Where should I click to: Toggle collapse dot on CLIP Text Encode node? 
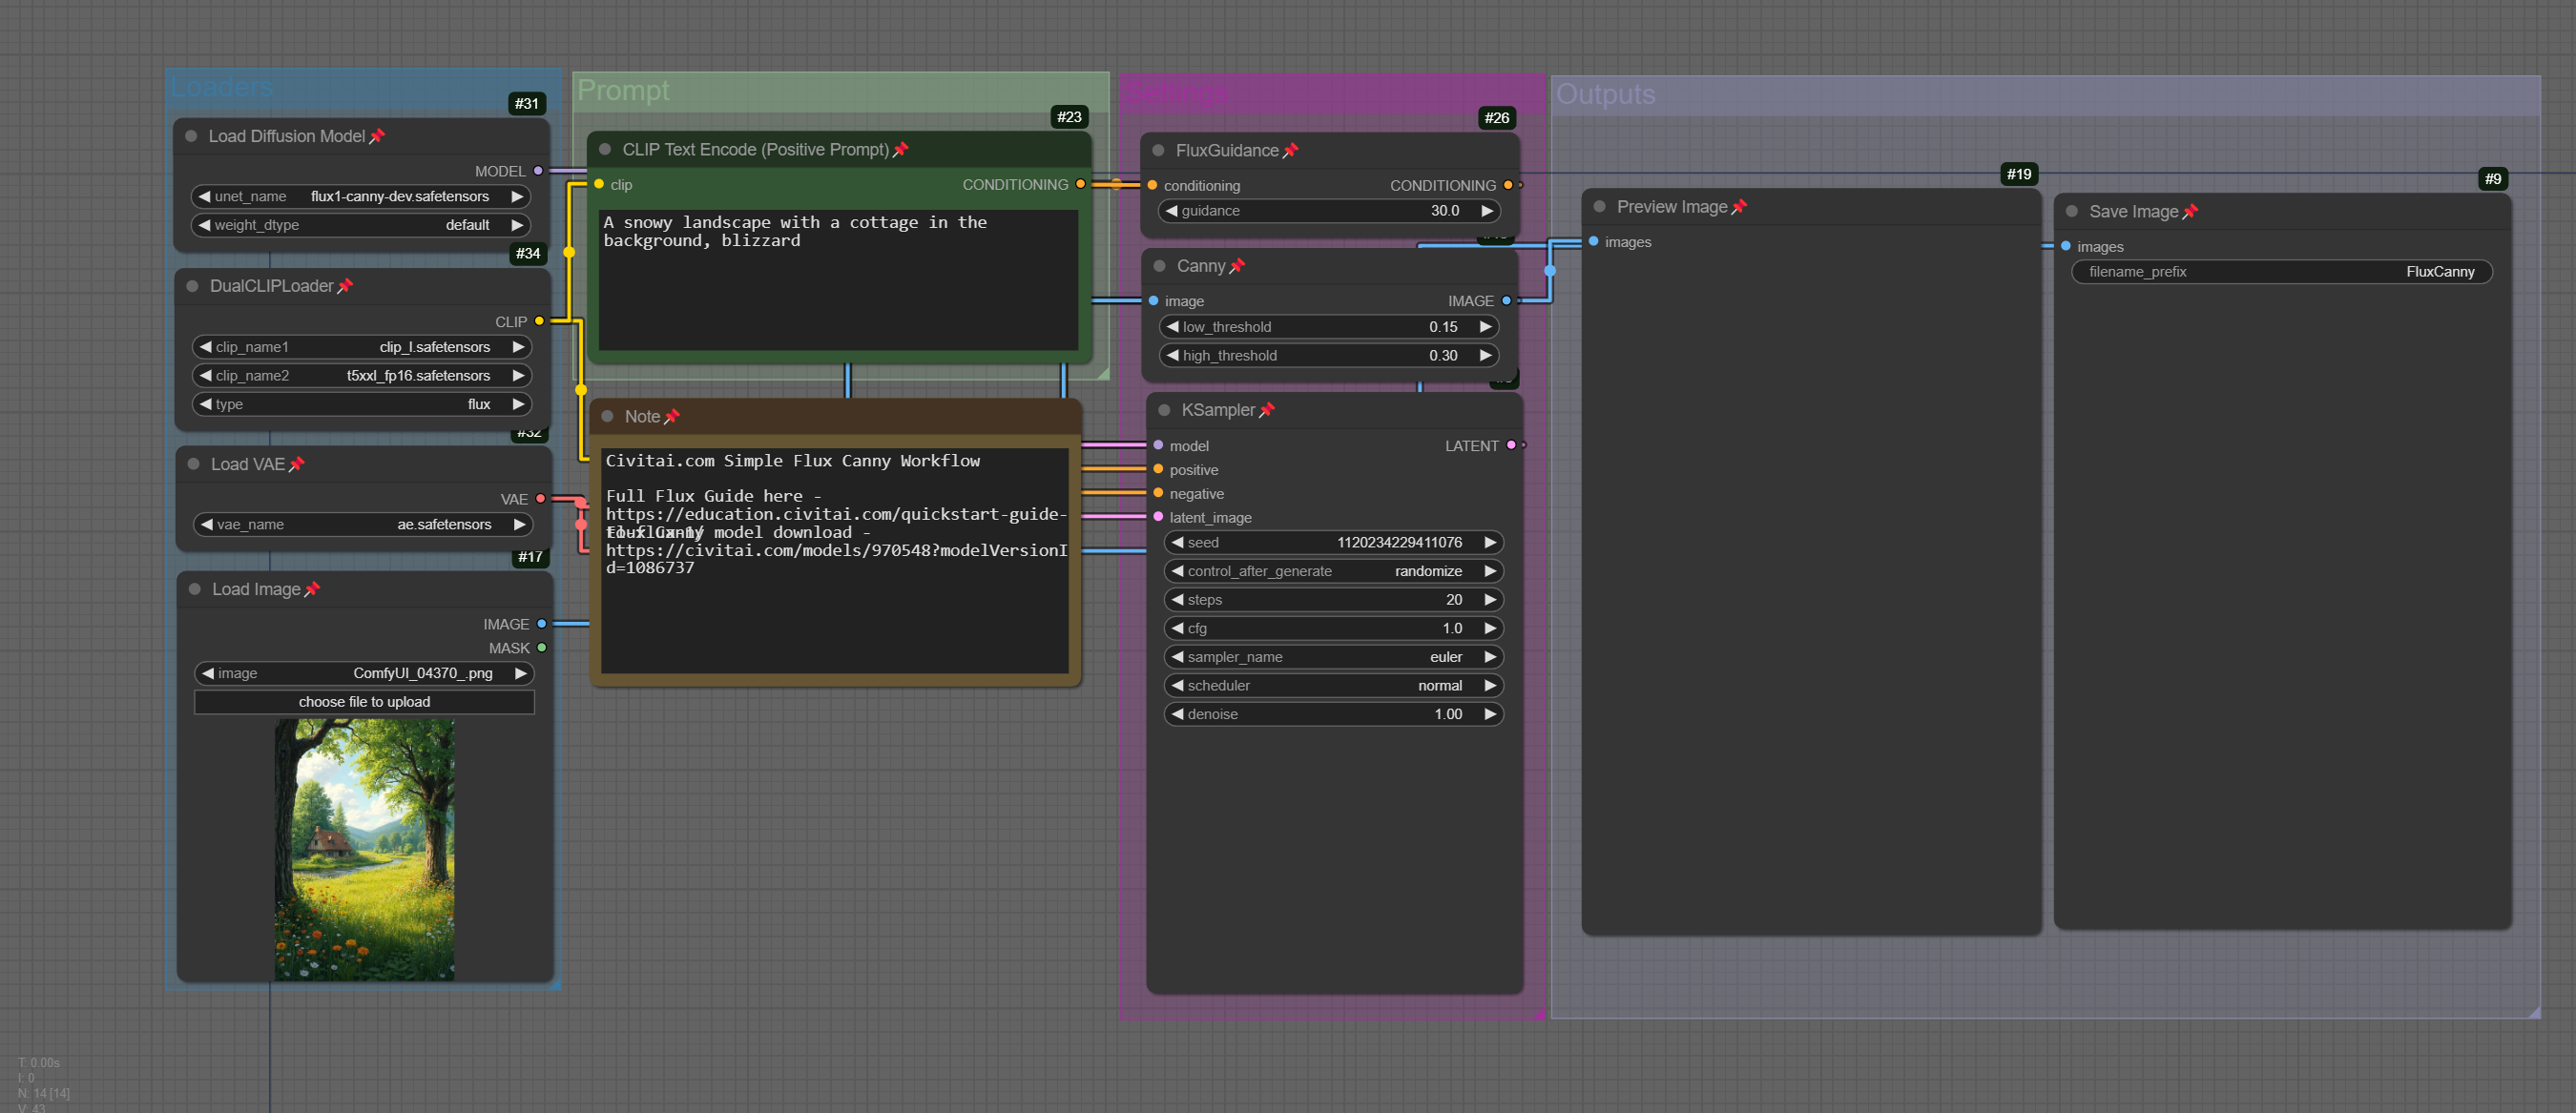pos(605,149)
